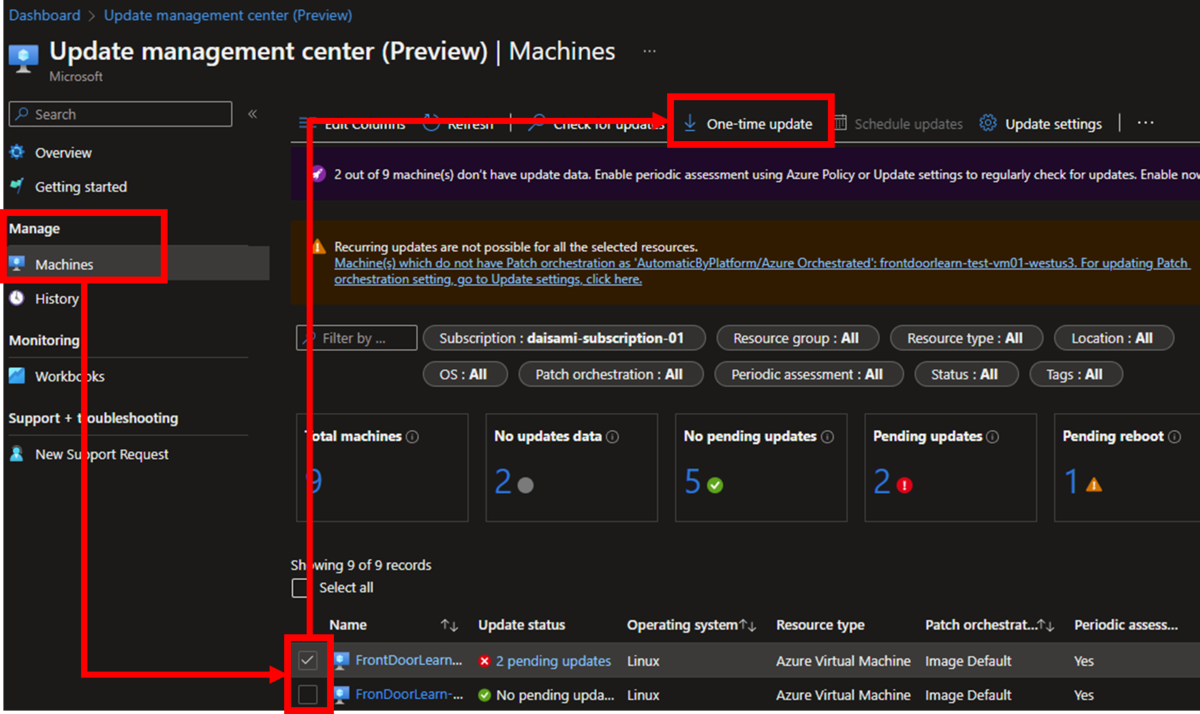Image resolution: width=1200 pixels, height=714 pixels.
Task: Open the Resource group filter
Action: coord(797,339)
